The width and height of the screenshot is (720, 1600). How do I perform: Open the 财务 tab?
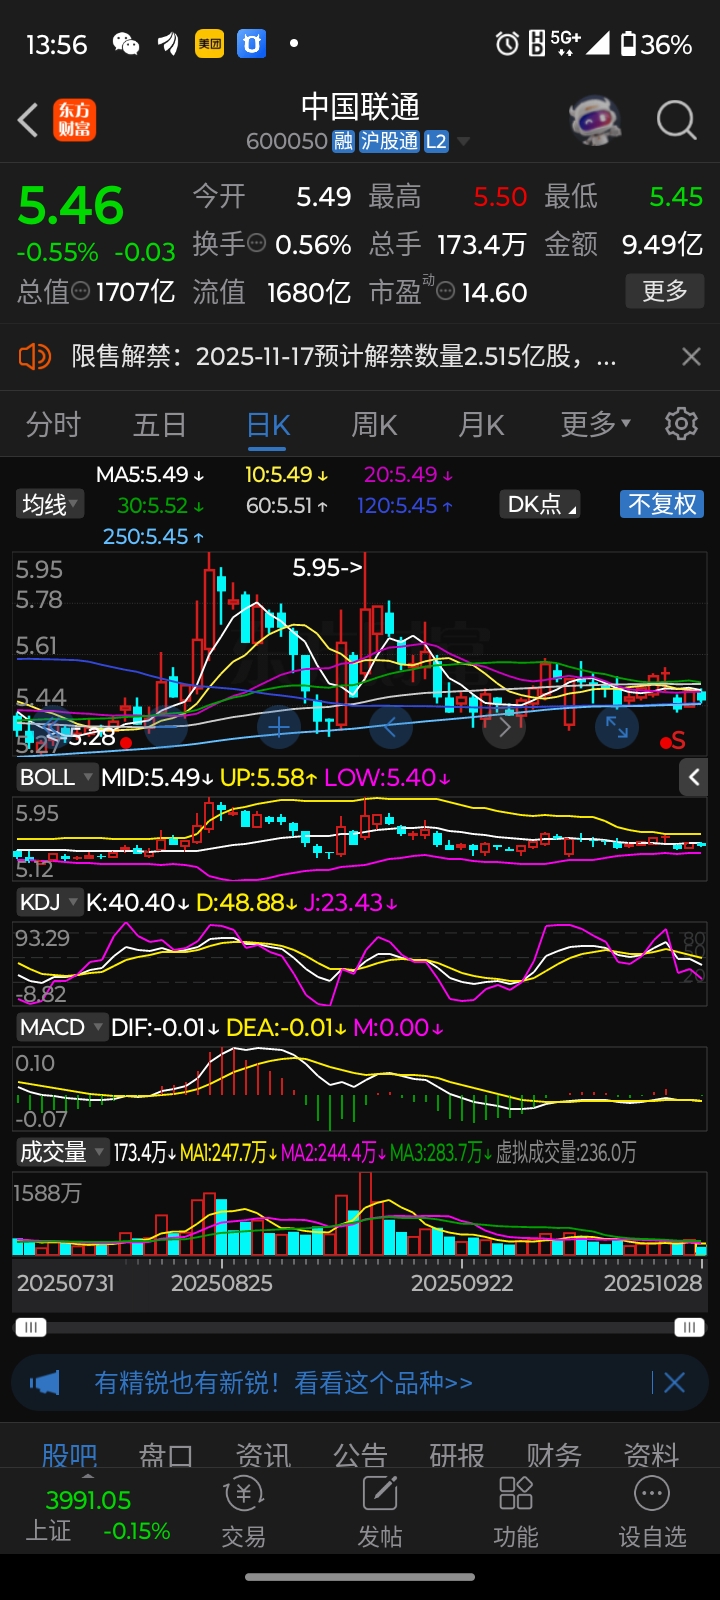coord(554,1454)
